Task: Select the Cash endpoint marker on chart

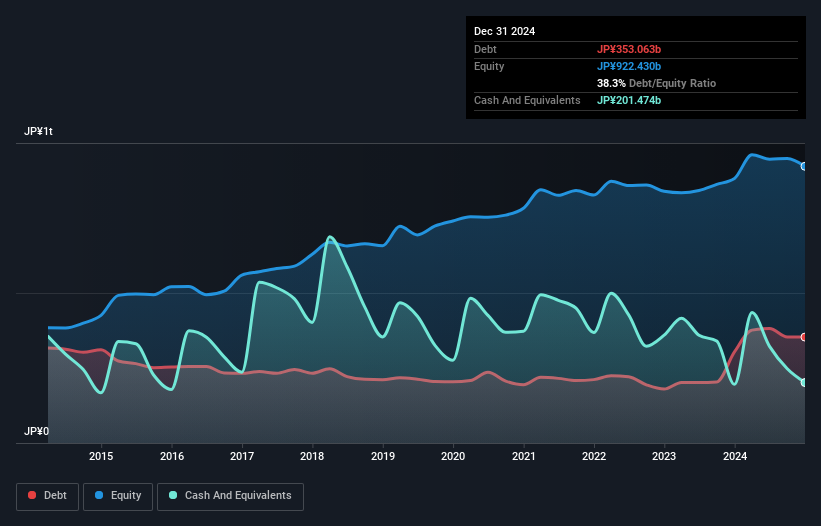Action: (x=804, y=383)
